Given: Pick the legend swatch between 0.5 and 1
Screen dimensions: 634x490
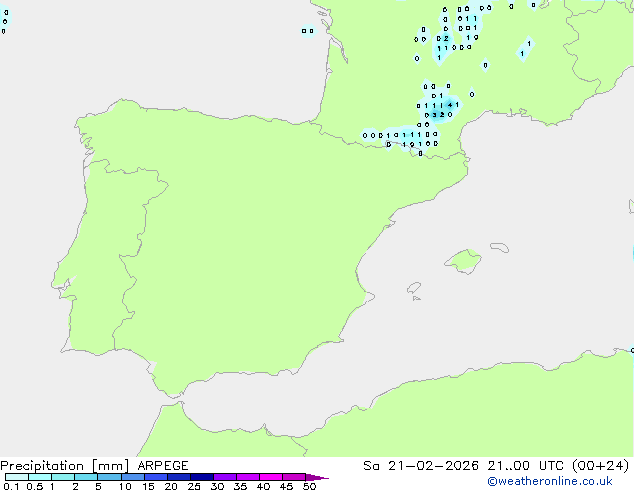Looking at the screenshot, I should click(x=40, y=477).
